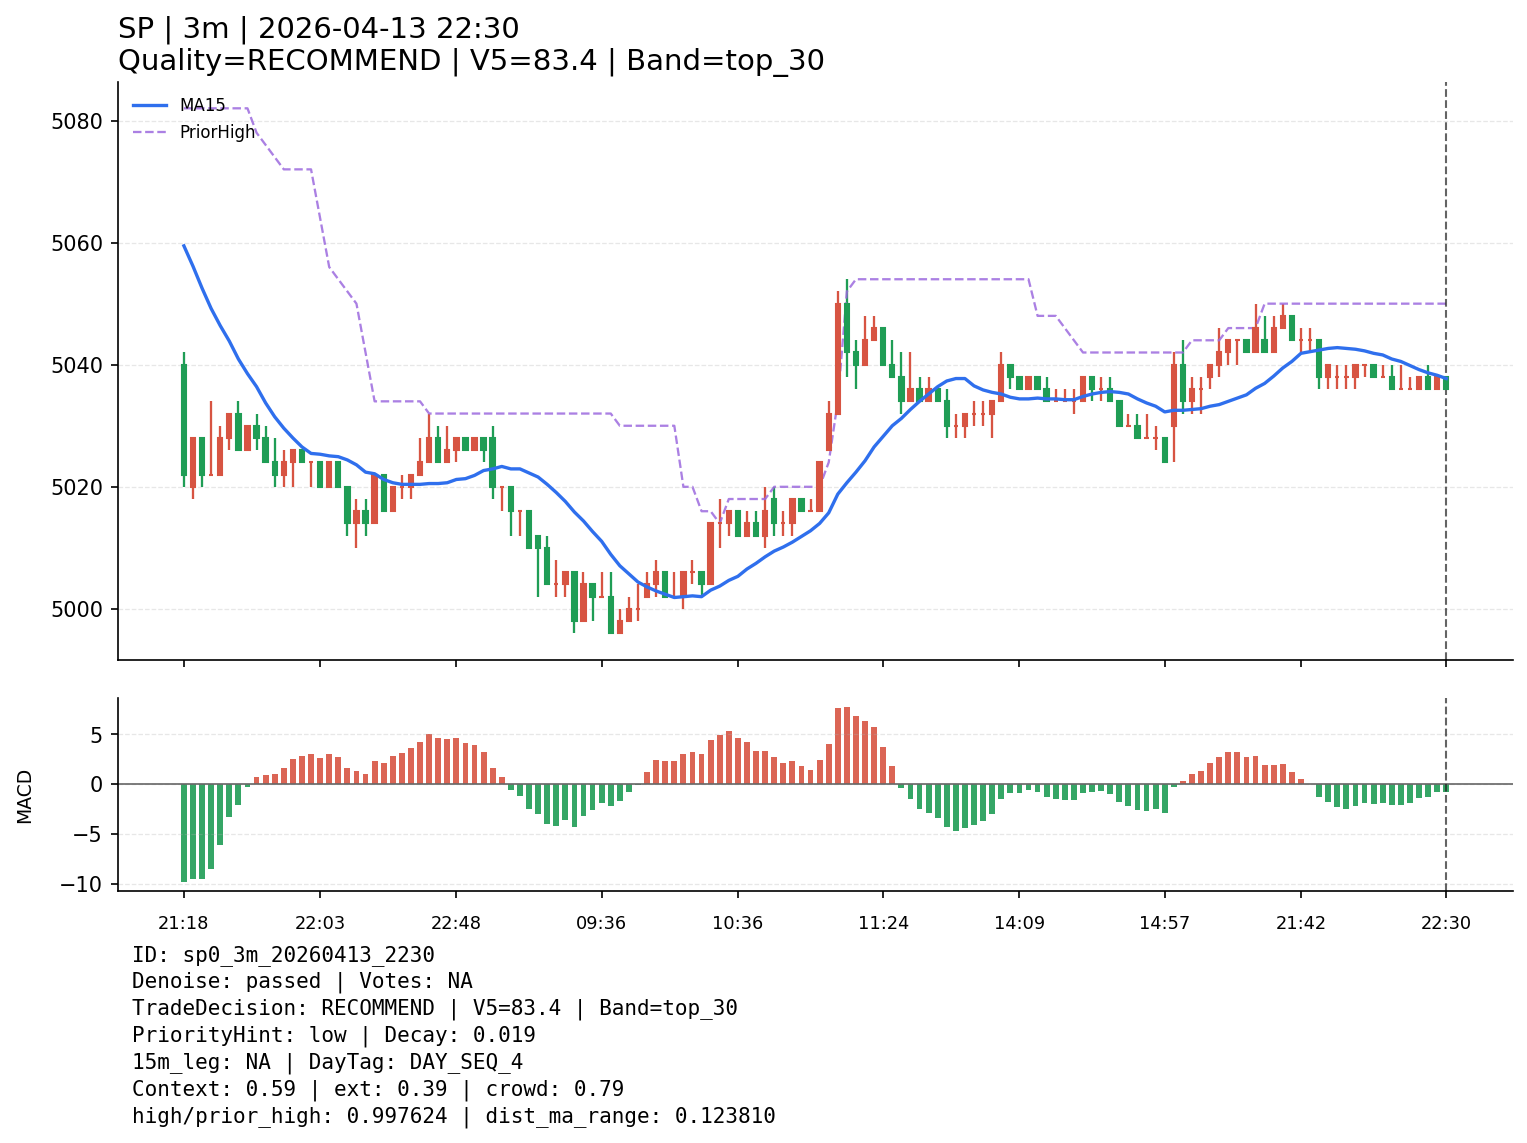The width and height of the screenshot is (1527, 1143).
Task: Select the 09:36 time axis label
Action: [x=601, y=923]
